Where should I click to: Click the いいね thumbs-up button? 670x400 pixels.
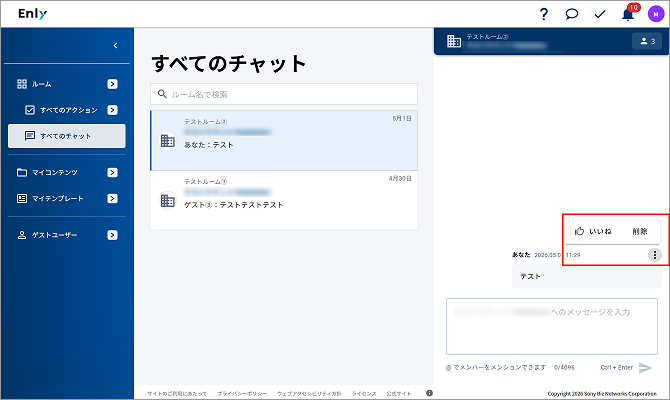(593, 231)
